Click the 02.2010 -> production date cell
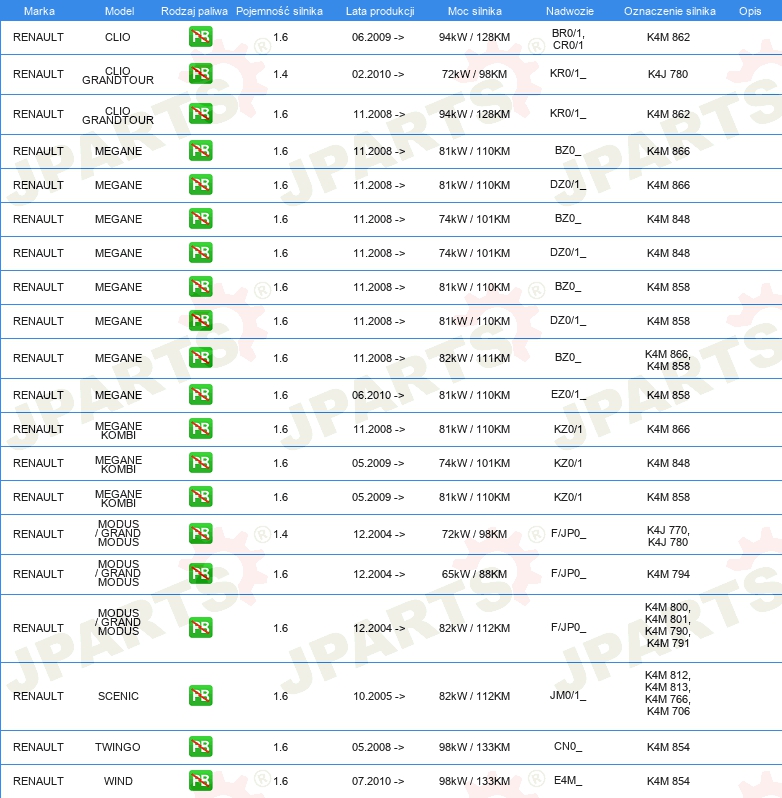The width and height of the screenshot is (782, 798). pyautogui.click(x=378, y=74)
